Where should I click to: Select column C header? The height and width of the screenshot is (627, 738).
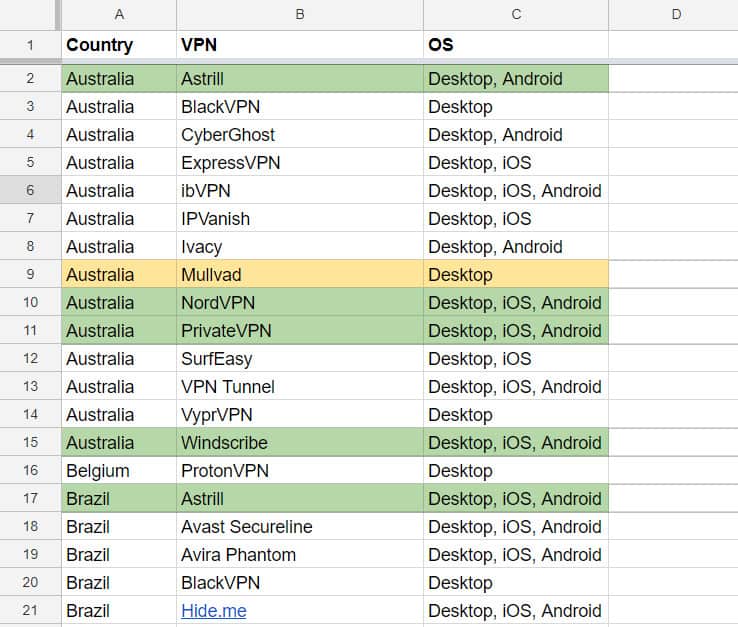pos(516,15)
